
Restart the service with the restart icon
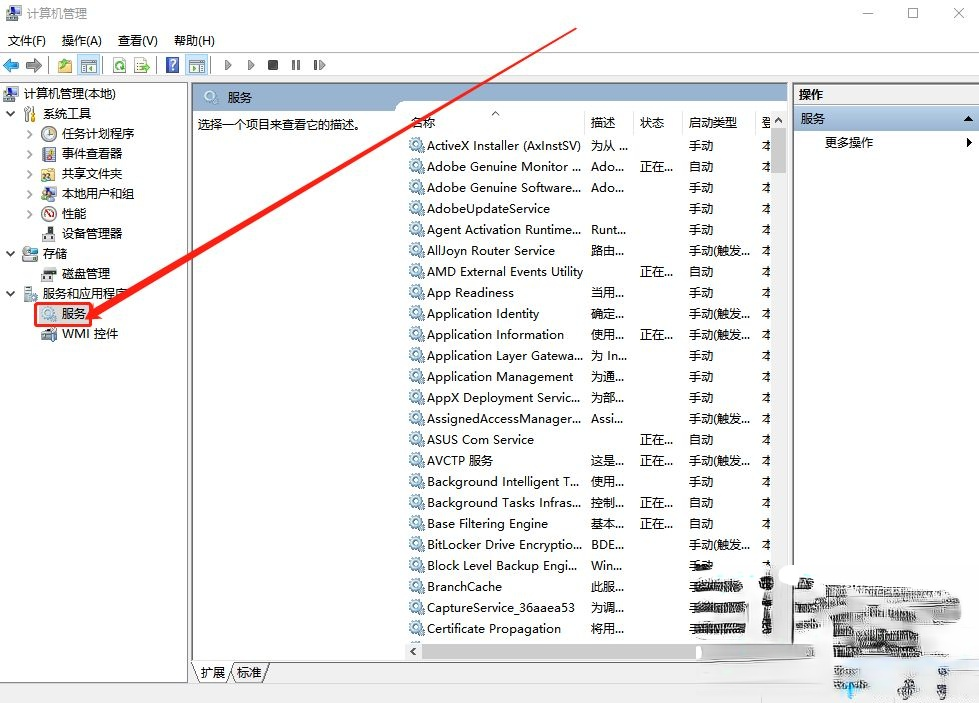(319, 64)
